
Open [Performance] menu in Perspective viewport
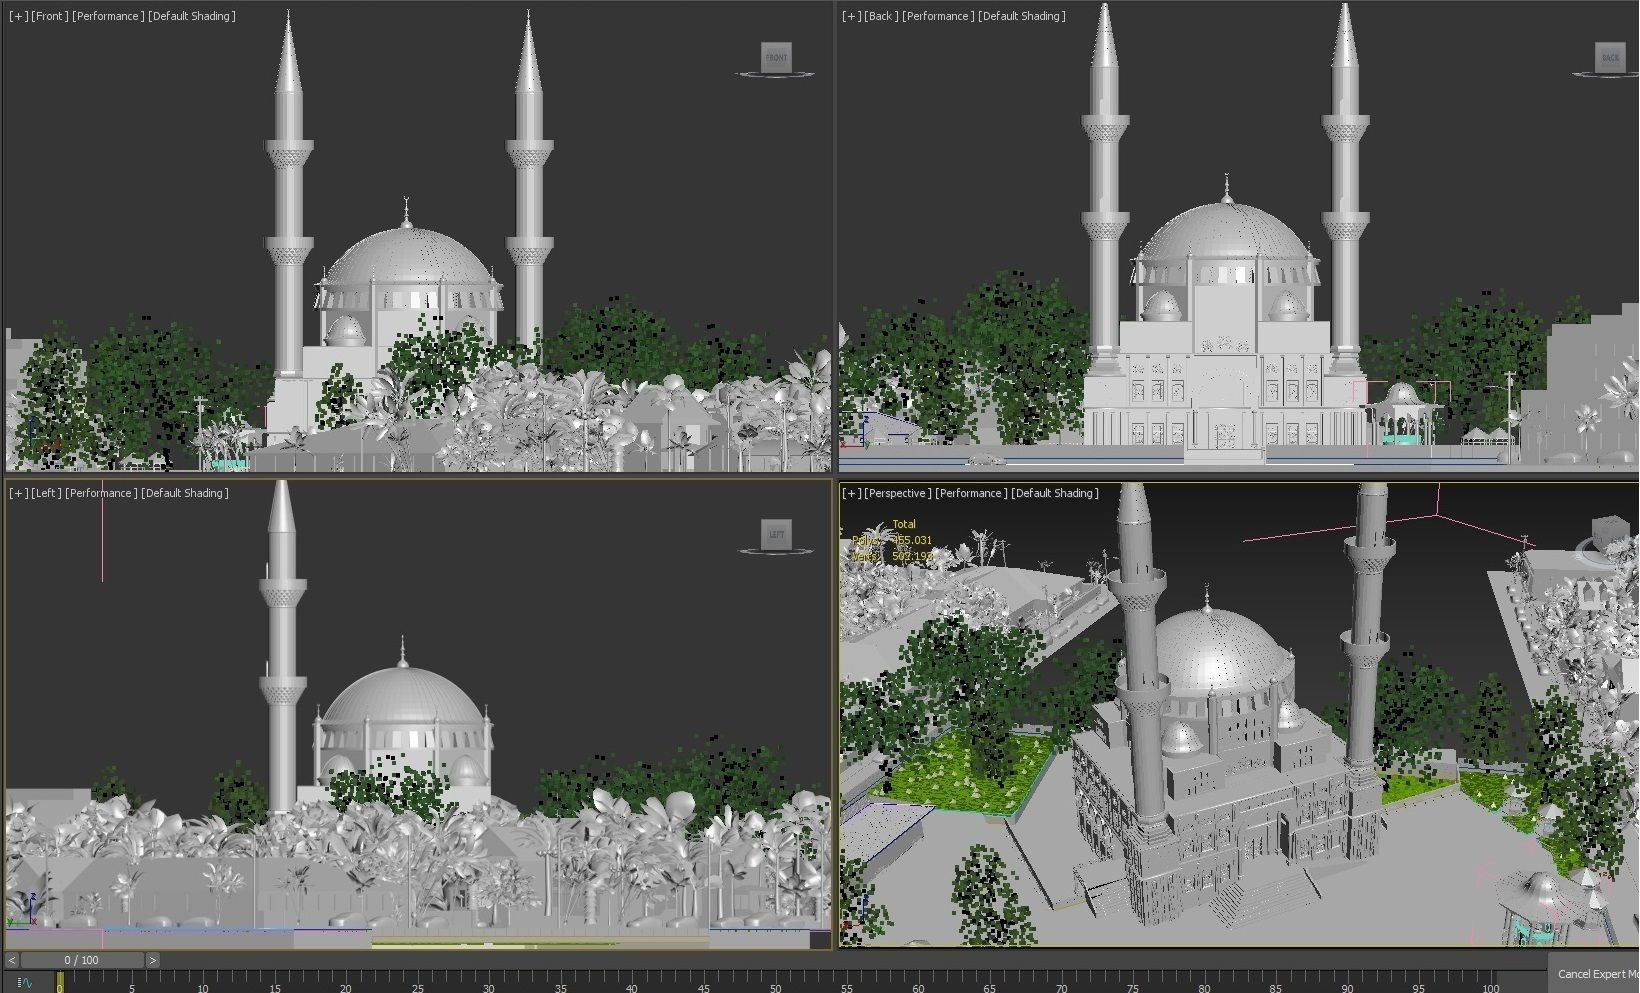click(x=971, y=493)
